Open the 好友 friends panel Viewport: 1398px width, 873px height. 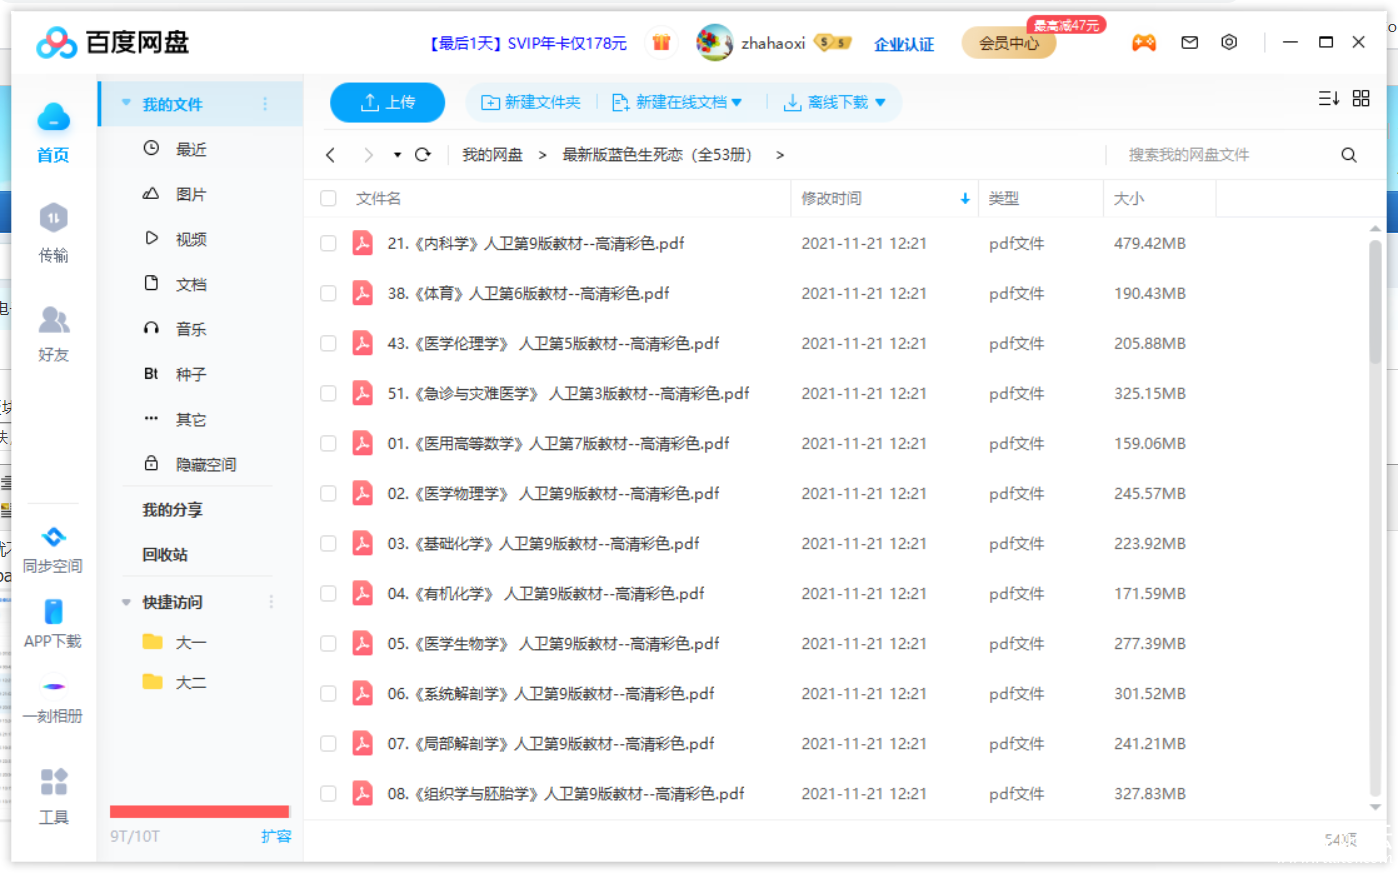pyautogui.click(x=53, y=334)
